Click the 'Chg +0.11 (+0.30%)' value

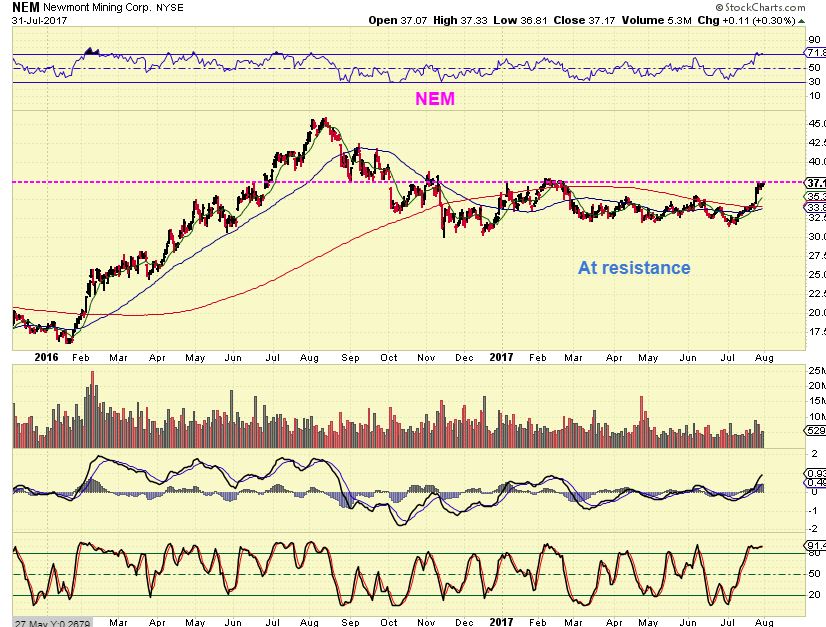pos(746,21)
